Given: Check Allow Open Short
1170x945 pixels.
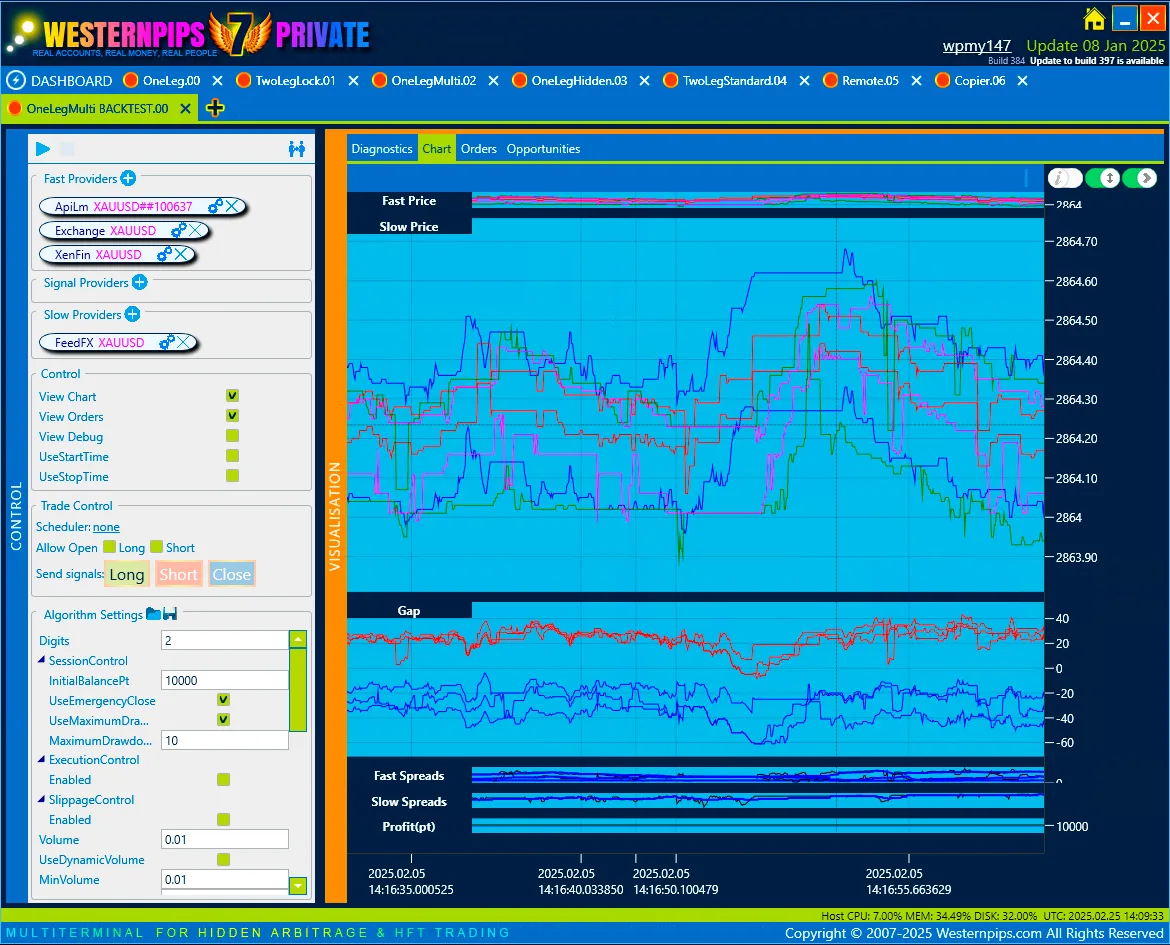Looking at the screenshot, I should coord(157,546).
